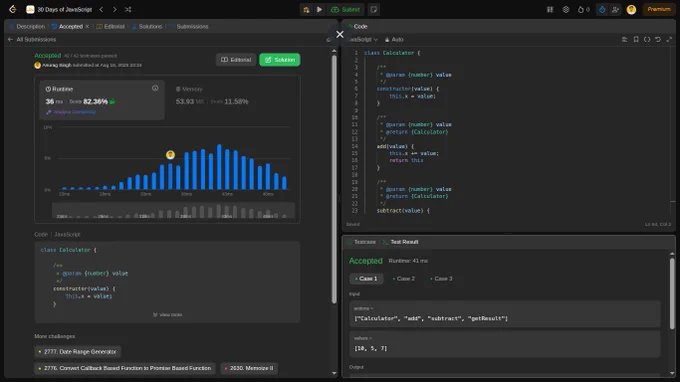
Task: Run the code with the play icon
Action: (320, 9)
